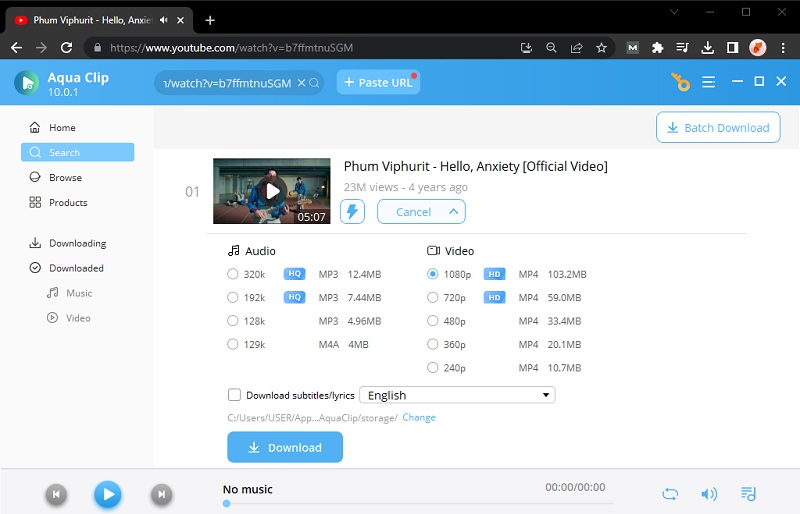Viewport: 800px width, 514px height.
Task: Toggle the browser side panel icon
Action: 733,48
